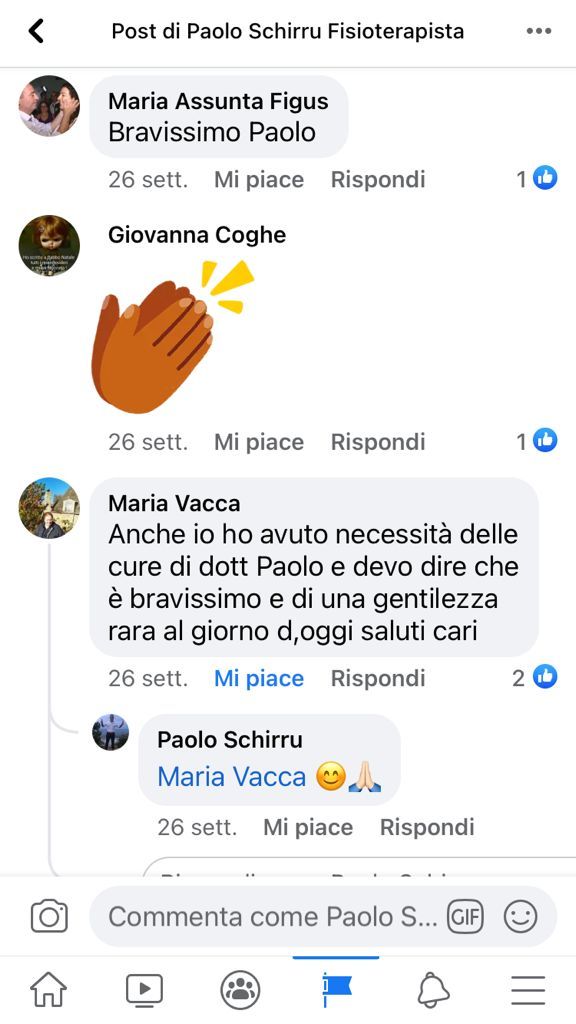Viewport: 576px width, 1024px height.
Task: Tap the camera icon in the comment bar
Action: pos(49,916)
